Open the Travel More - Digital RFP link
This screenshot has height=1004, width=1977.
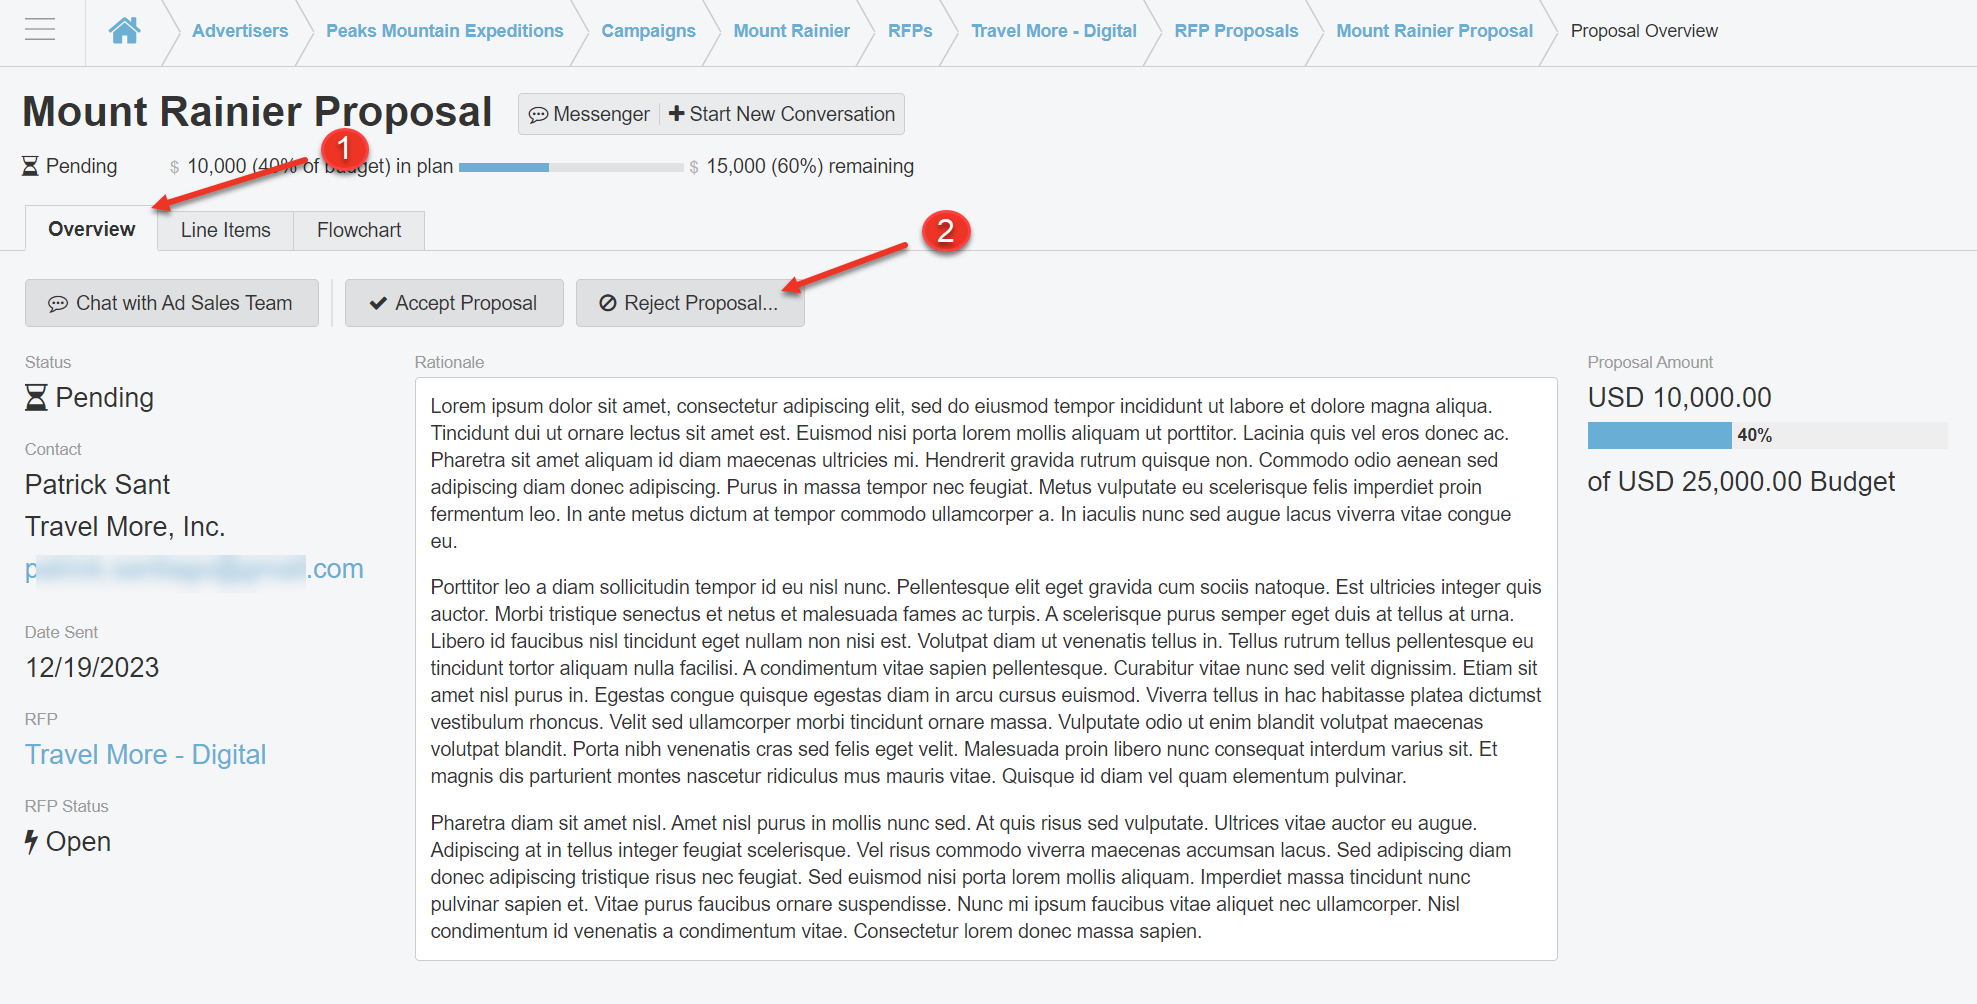point(145,754)
